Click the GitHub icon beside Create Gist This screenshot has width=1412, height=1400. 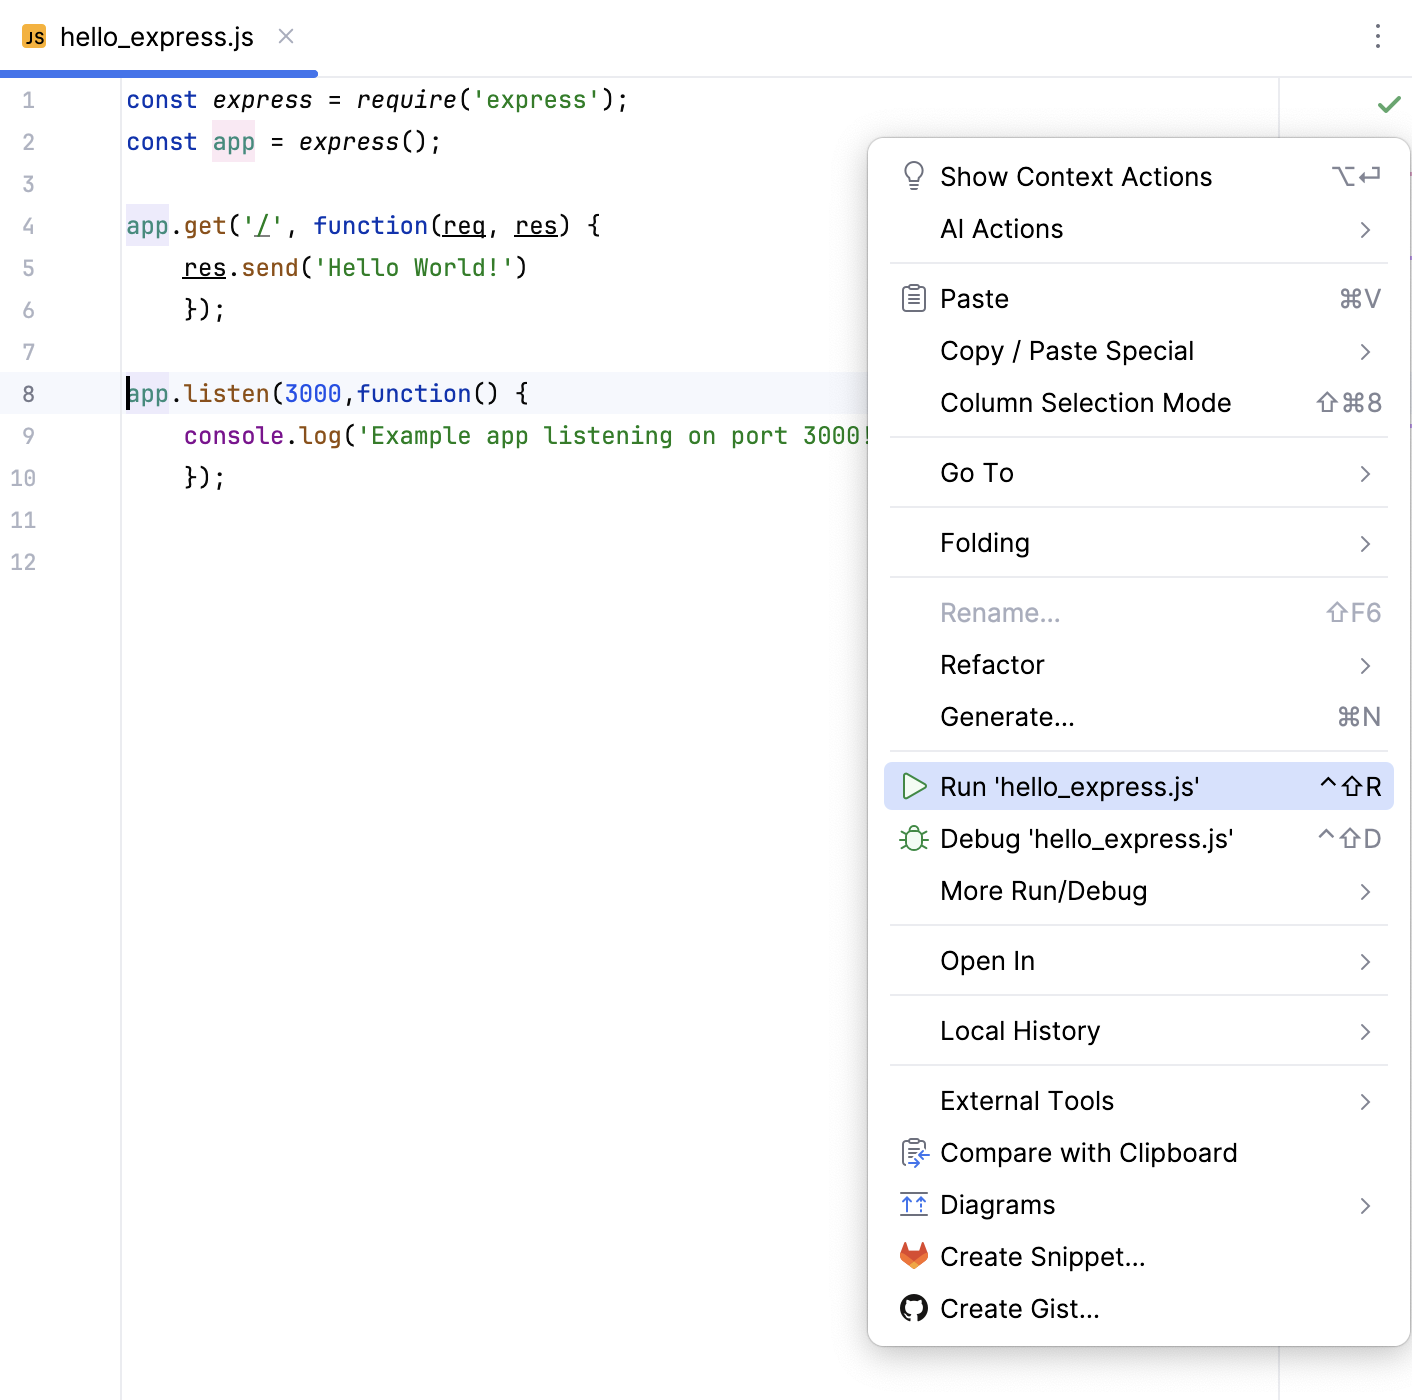pyautogui.click(x=913, y=1308)
